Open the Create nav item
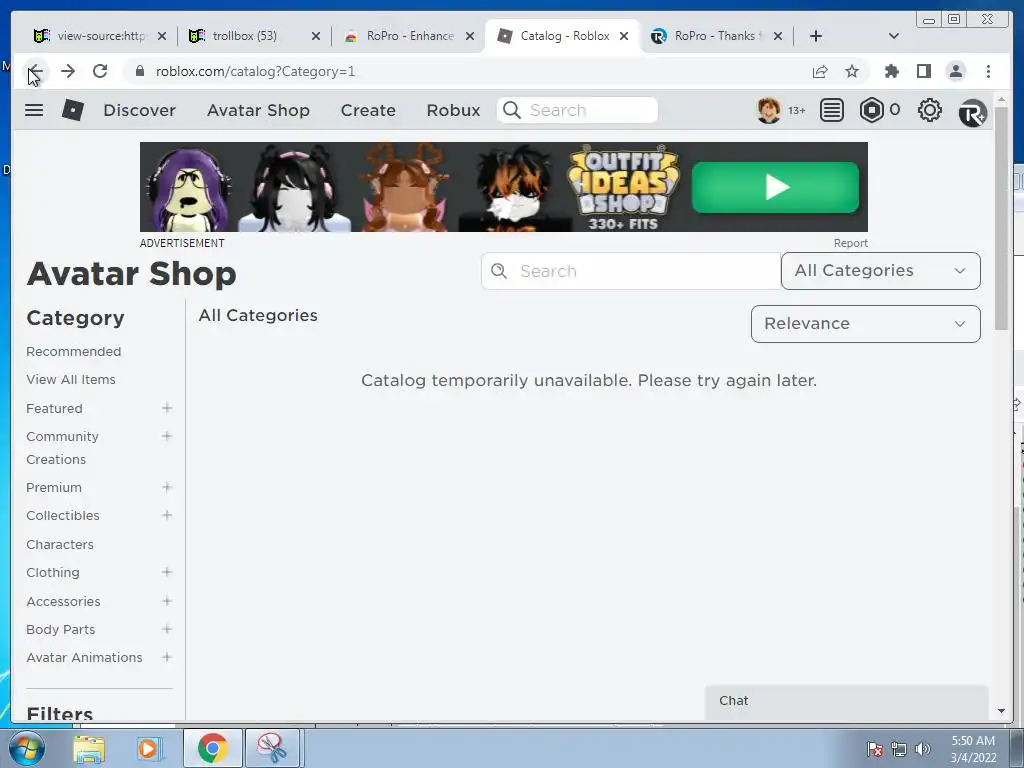 (368, 110)
